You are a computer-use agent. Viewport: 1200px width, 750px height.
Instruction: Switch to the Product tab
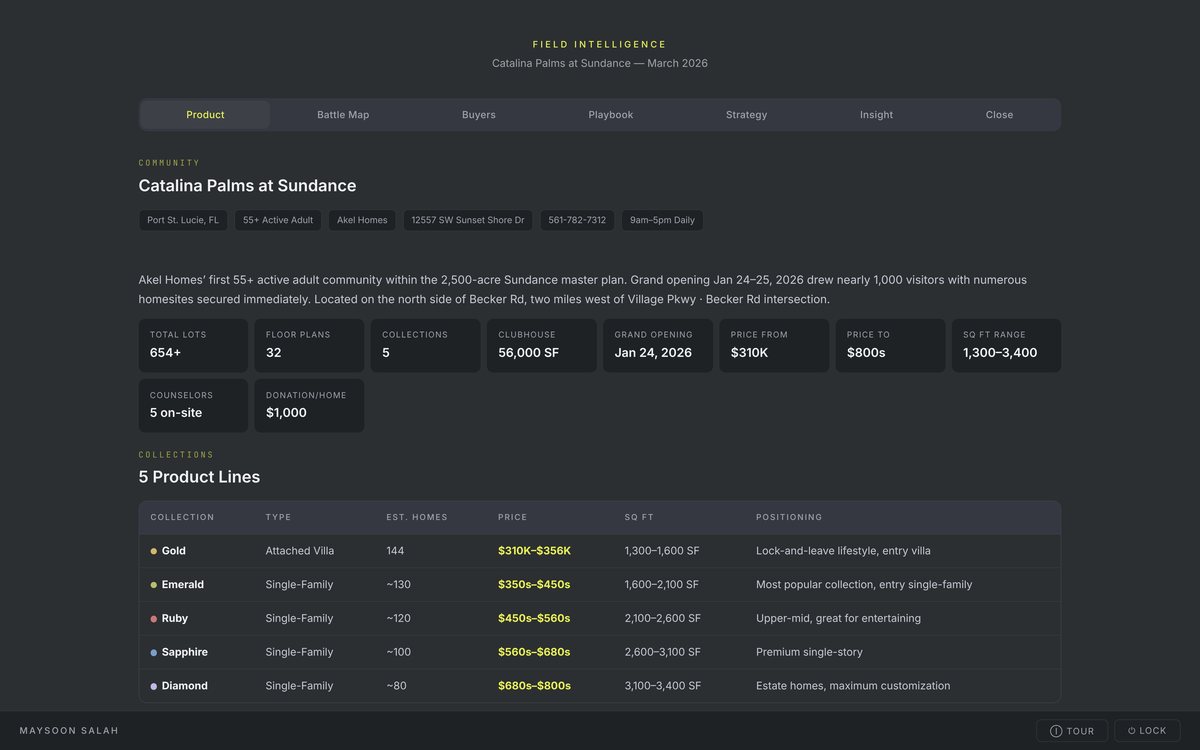pos(205,115)
